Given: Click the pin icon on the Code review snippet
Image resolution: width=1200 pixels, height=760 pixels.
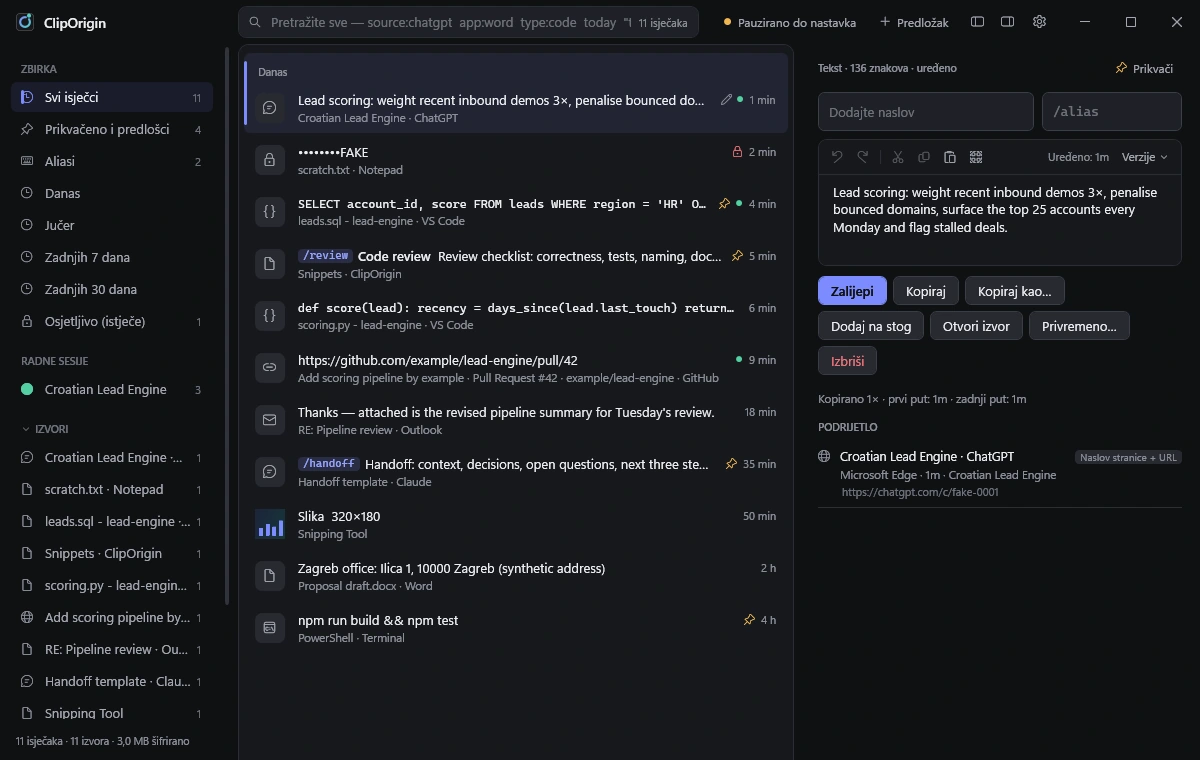Looking at the screenshot, I should [737, 256].
